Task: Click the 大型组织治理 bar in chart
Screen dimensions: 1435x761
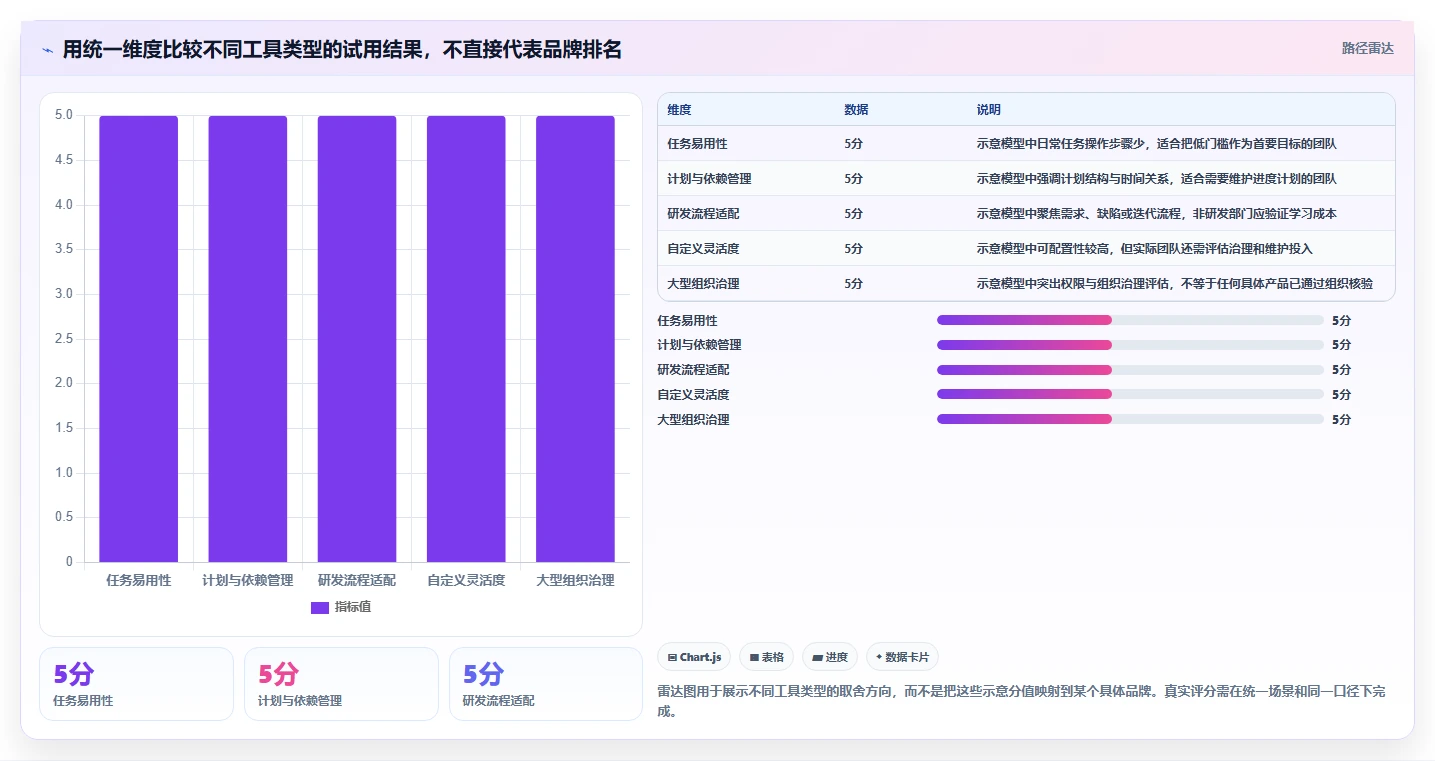Action: point(575,338)
